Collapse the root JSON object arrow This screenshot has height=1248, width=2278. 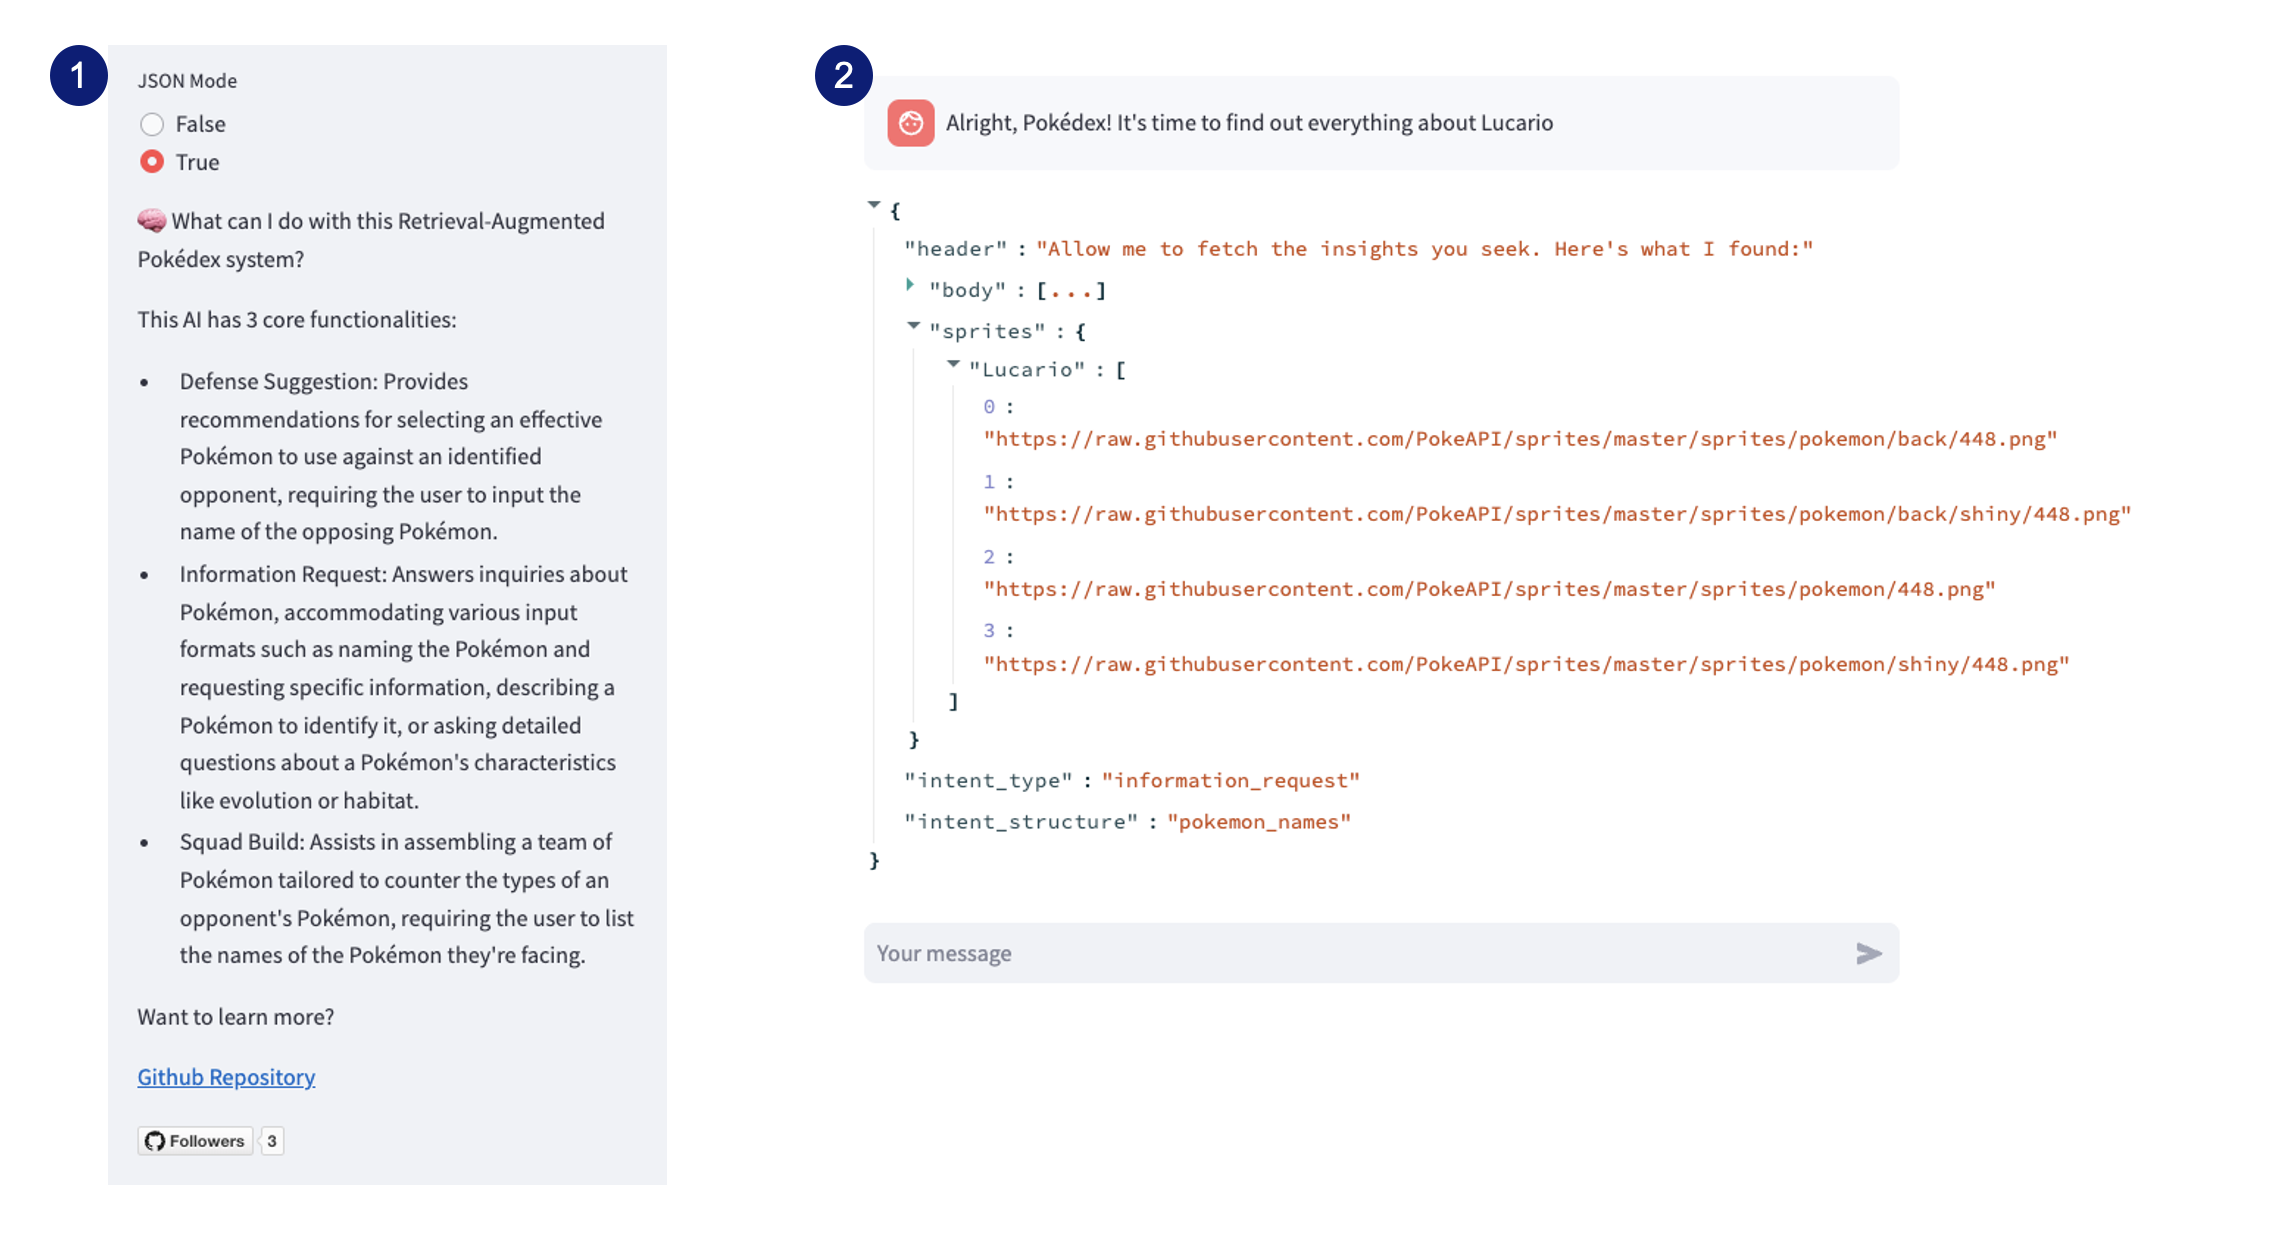pyautogui.click(x=874, y=205)
